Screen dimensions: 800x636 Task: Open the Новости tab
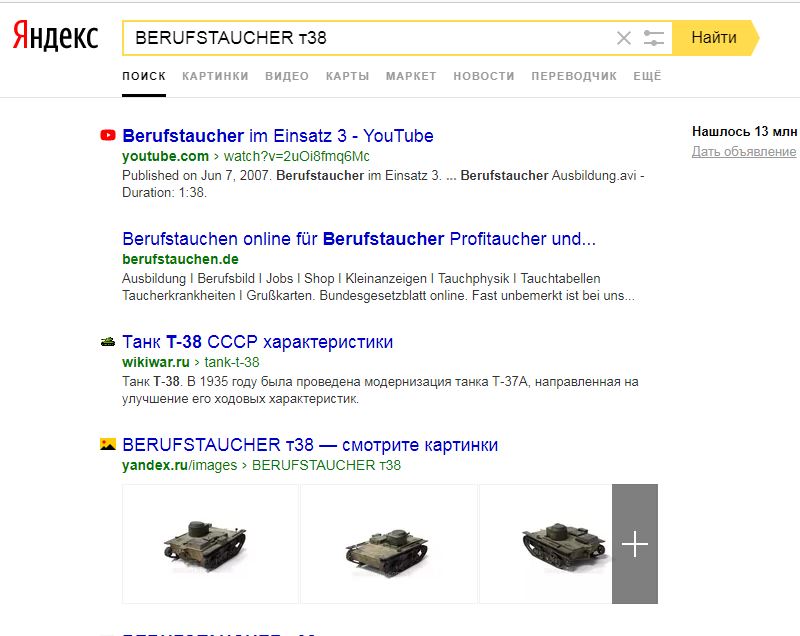pos(483,76)
